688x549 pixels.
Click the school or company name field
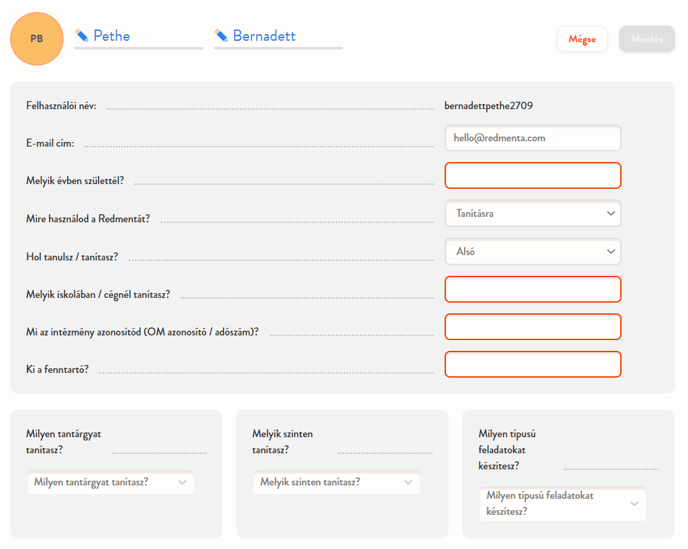pyautogui.click(x=532, y=290)
